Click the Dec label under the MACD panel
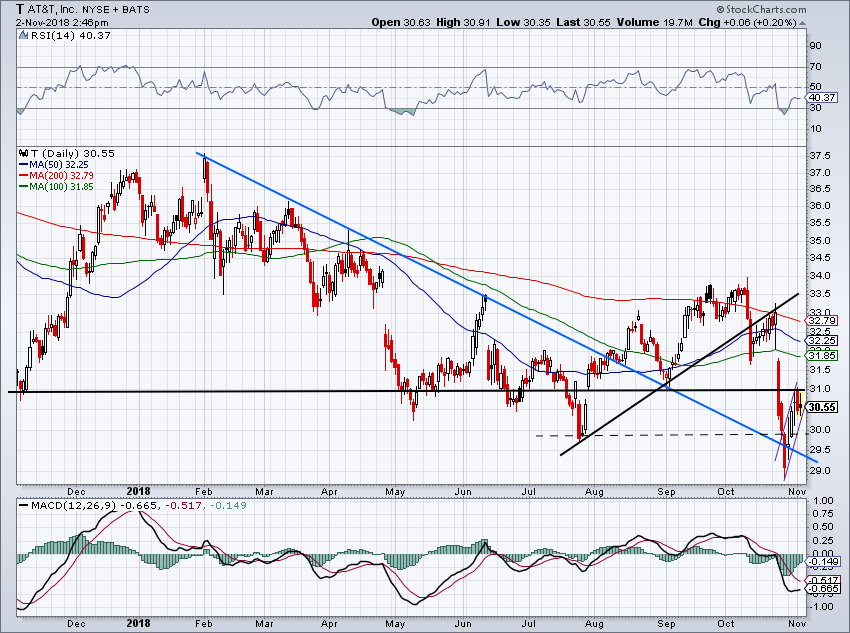Screen dimensions: 850x633 coord(76,623)
